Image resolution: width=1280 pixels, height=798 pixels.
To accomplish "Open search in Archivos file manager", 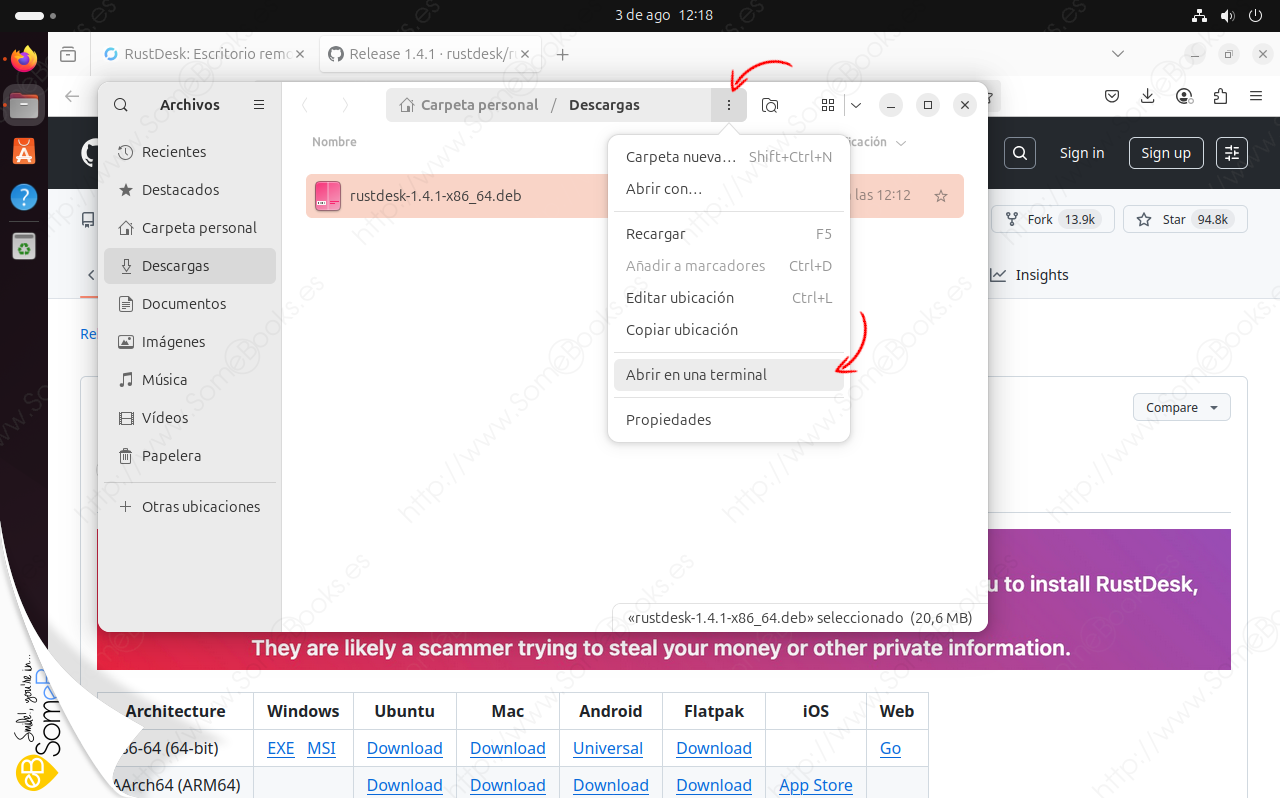I will coord(121,105).
